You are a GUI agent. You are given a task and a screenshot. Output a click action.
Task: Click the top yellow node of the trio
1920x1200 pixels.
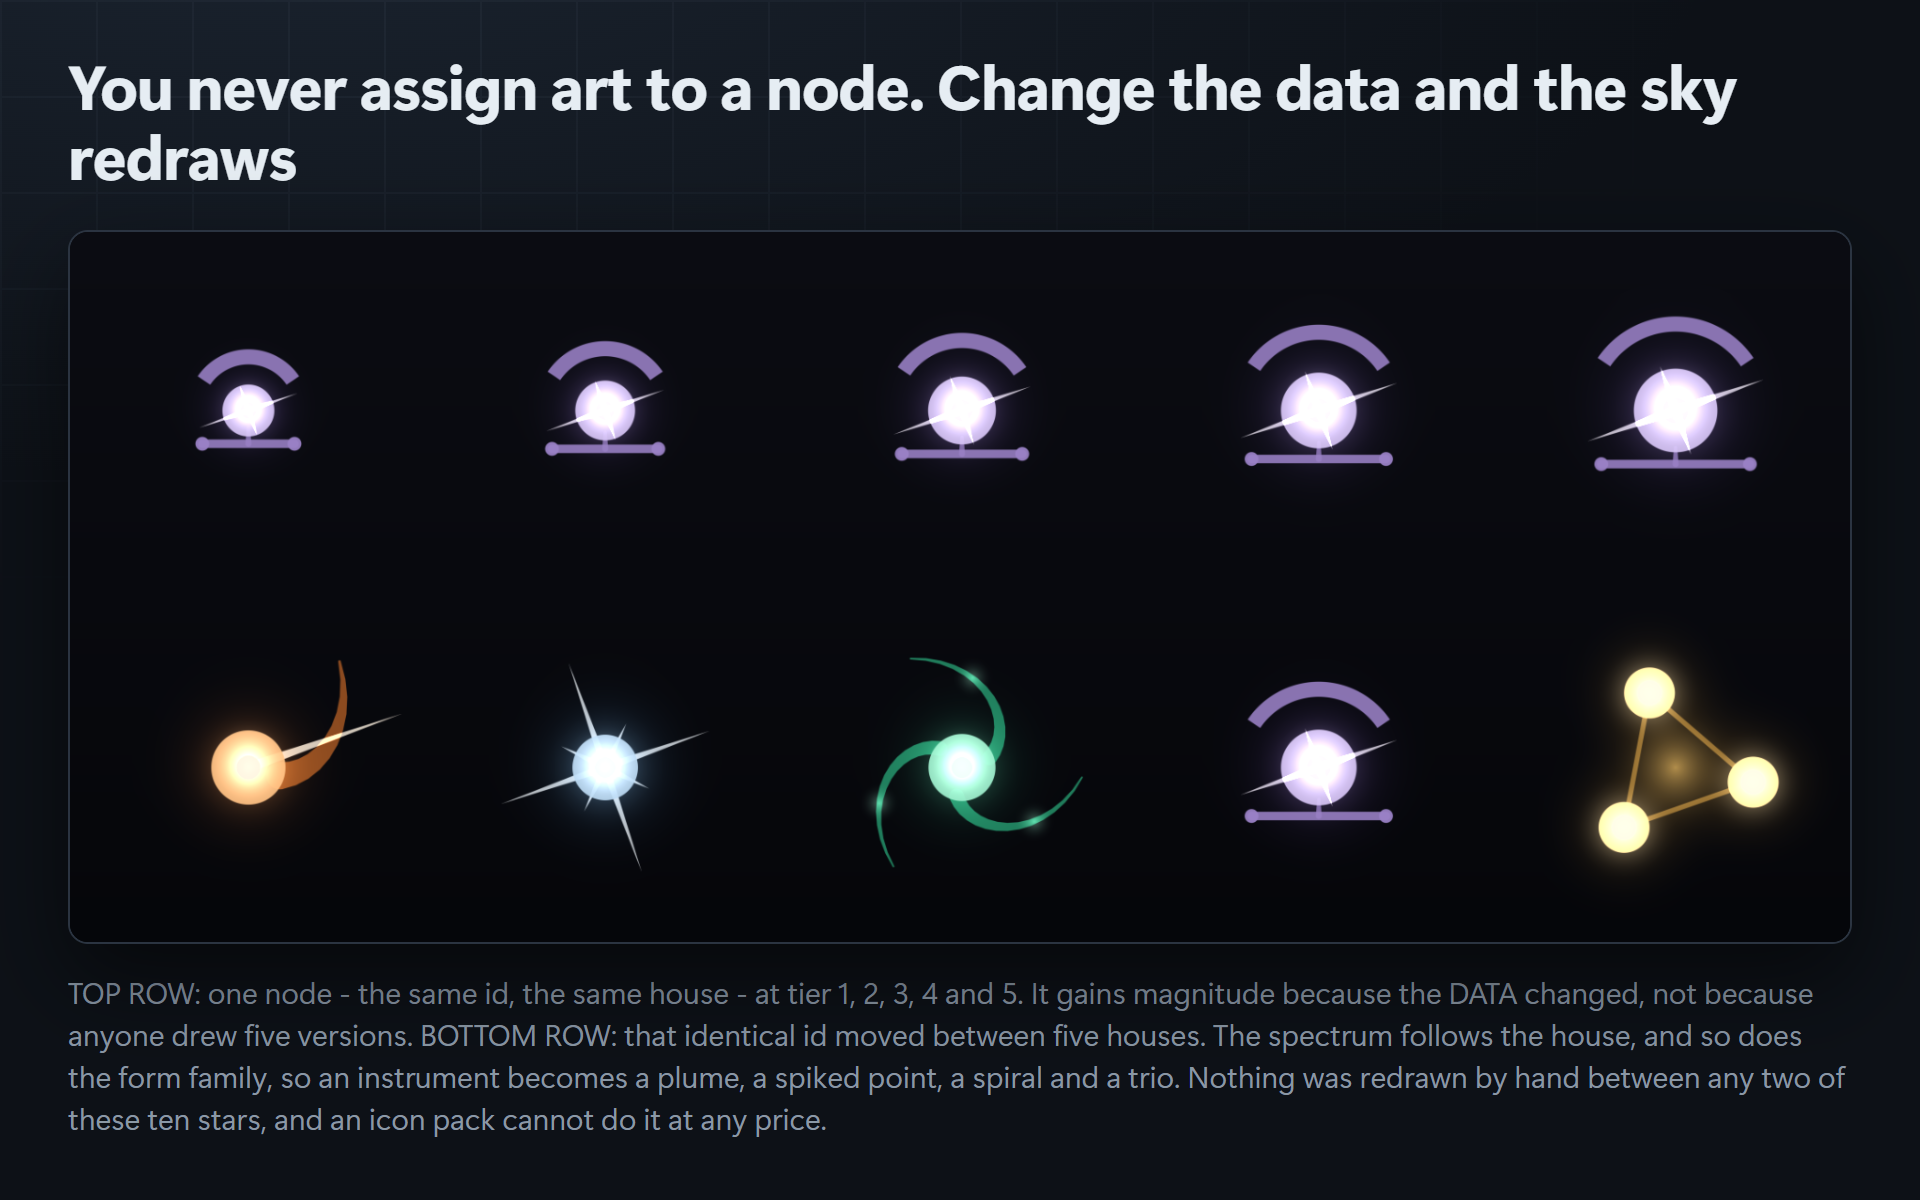(x=1649, y=693)
